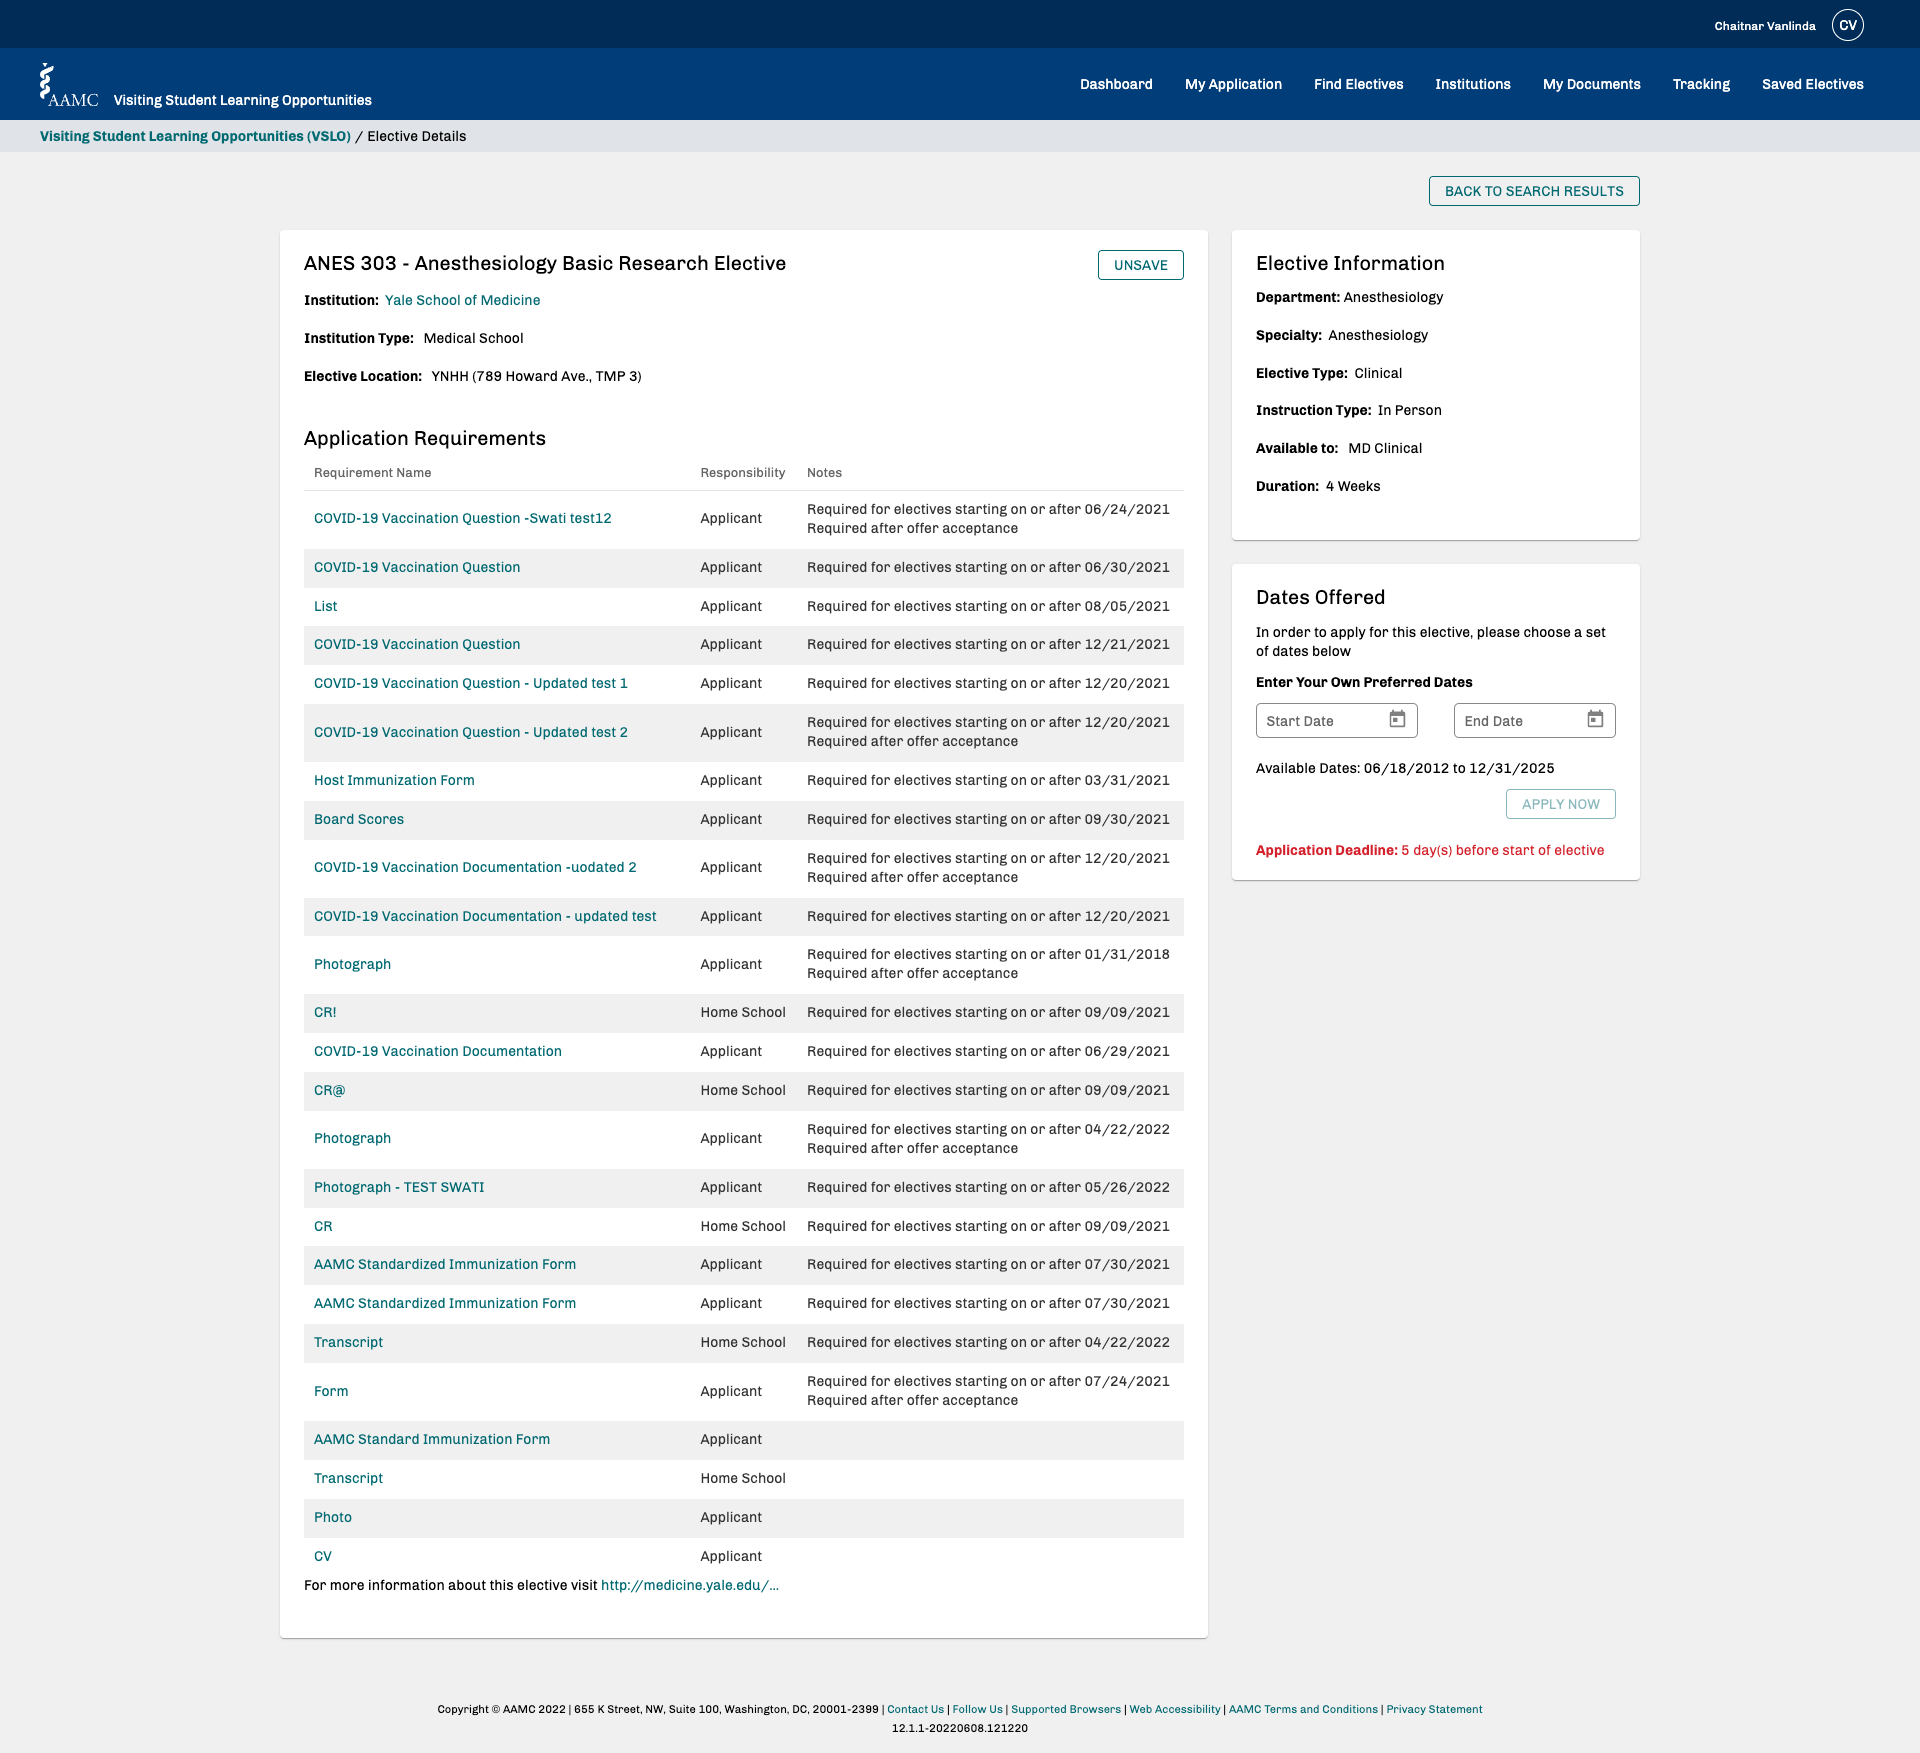Click in the End Date input field

1534,721
